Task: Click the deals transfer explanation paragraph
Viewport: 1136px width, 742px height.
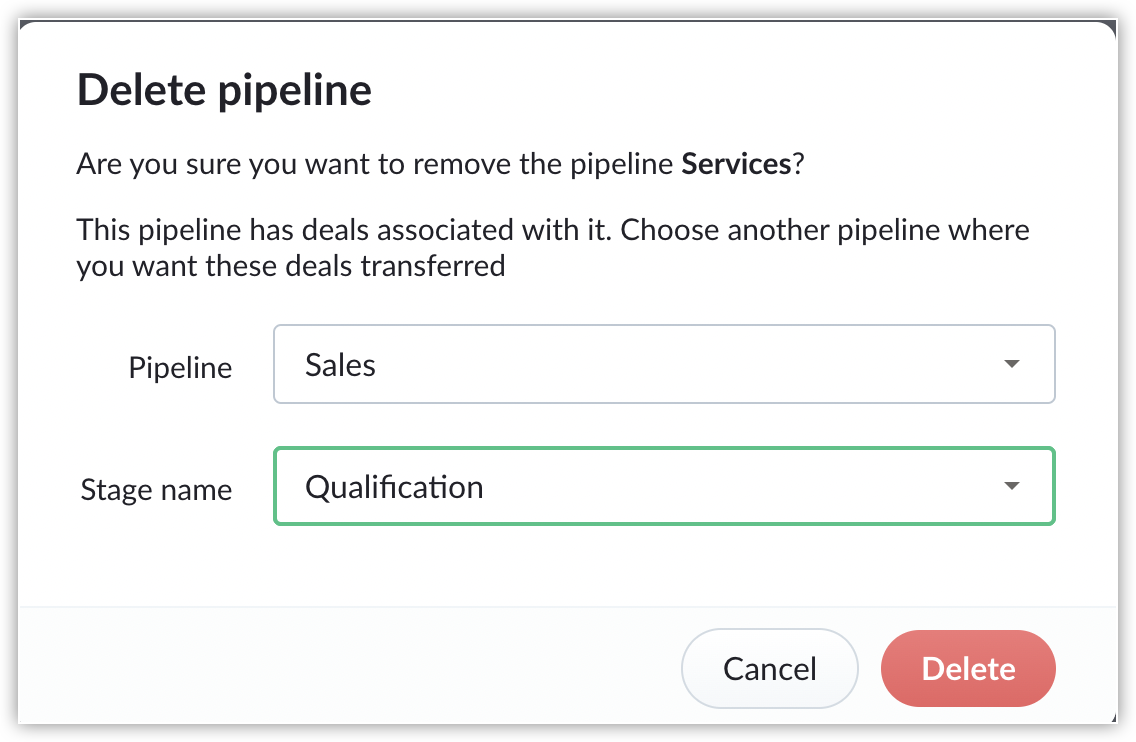Action: click(552, 248)
